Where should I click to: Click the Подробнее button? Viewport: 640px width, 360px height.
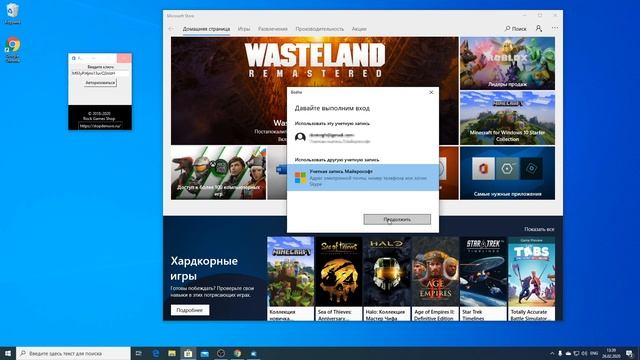point(190,310)
